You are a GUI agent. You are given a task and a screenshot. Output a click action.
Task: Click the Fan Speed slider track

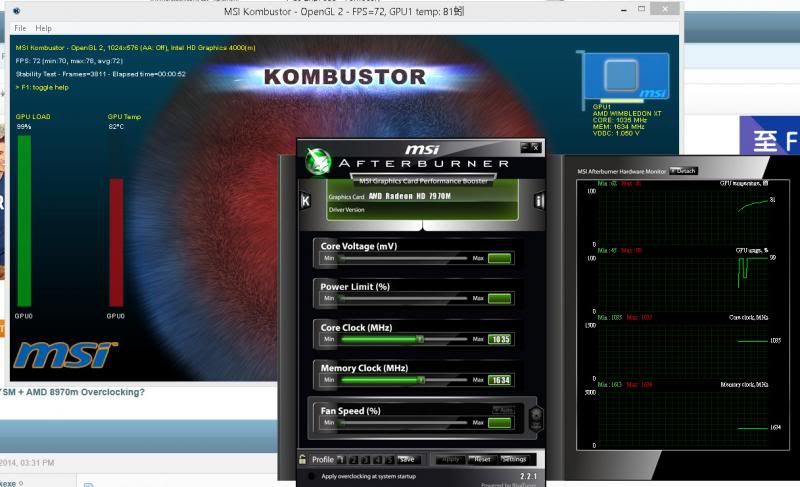404,423
